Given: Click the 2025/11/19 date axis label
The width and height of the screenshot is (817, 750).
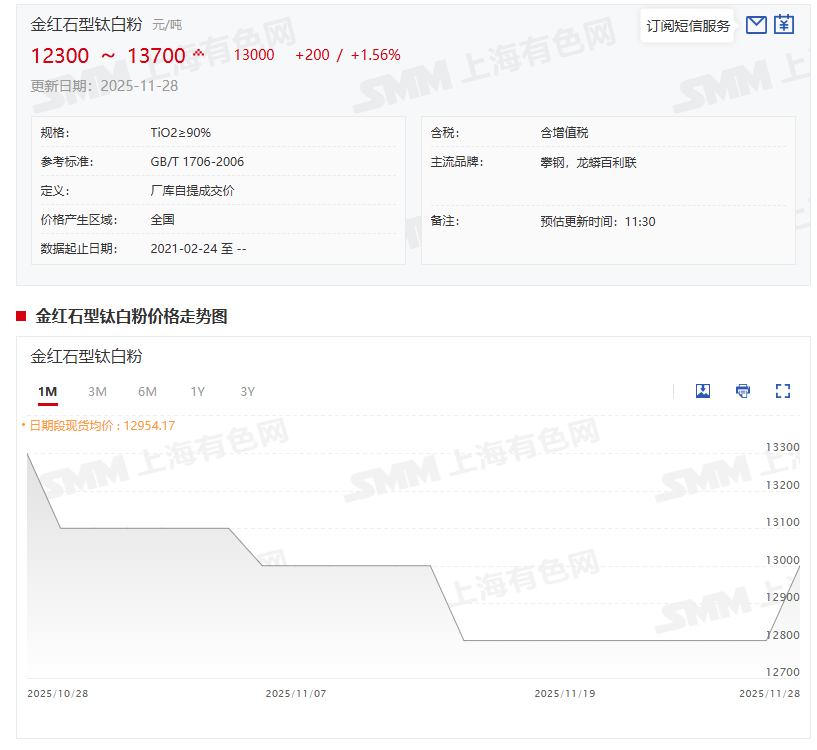Looking at the screenshot, I should pyautogui.click(x=564, y=693).
